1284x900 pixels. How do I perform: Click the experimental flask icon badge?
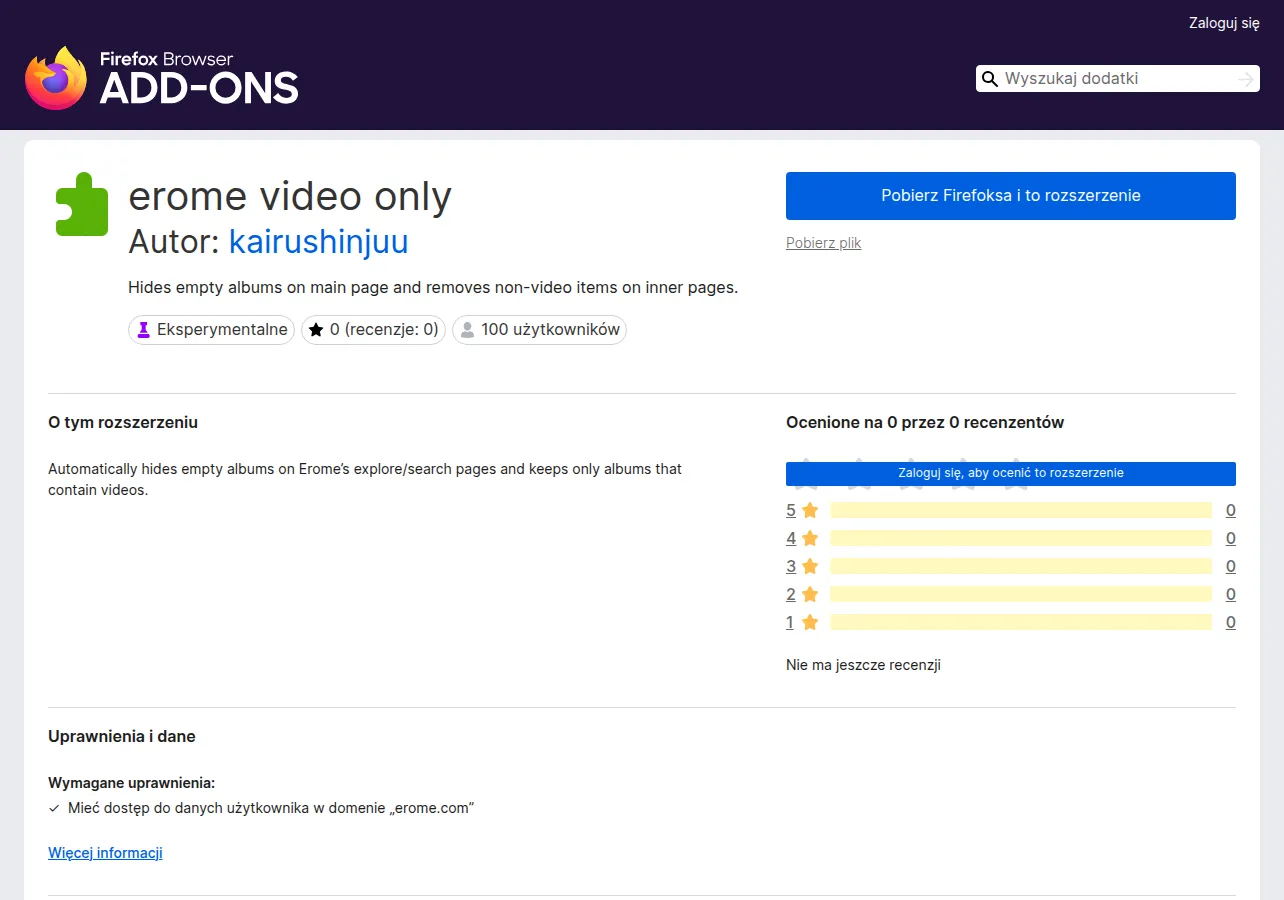tap(144, 329)
